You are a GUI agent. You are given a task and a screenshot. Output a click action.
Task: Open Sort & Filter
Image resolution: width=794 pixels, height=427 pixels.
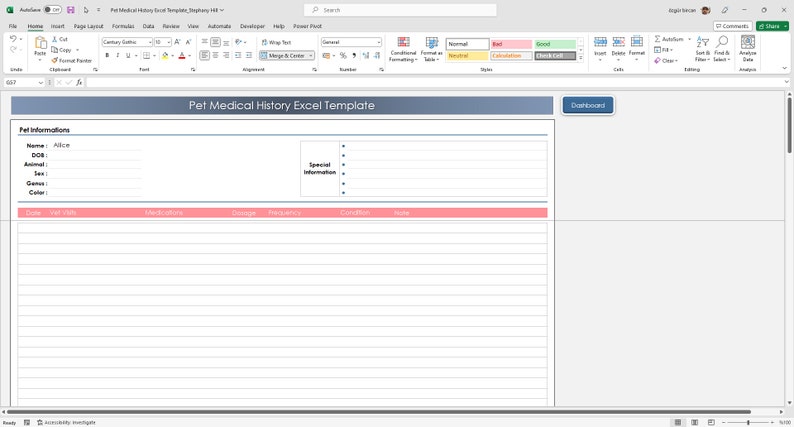(702, 49)
